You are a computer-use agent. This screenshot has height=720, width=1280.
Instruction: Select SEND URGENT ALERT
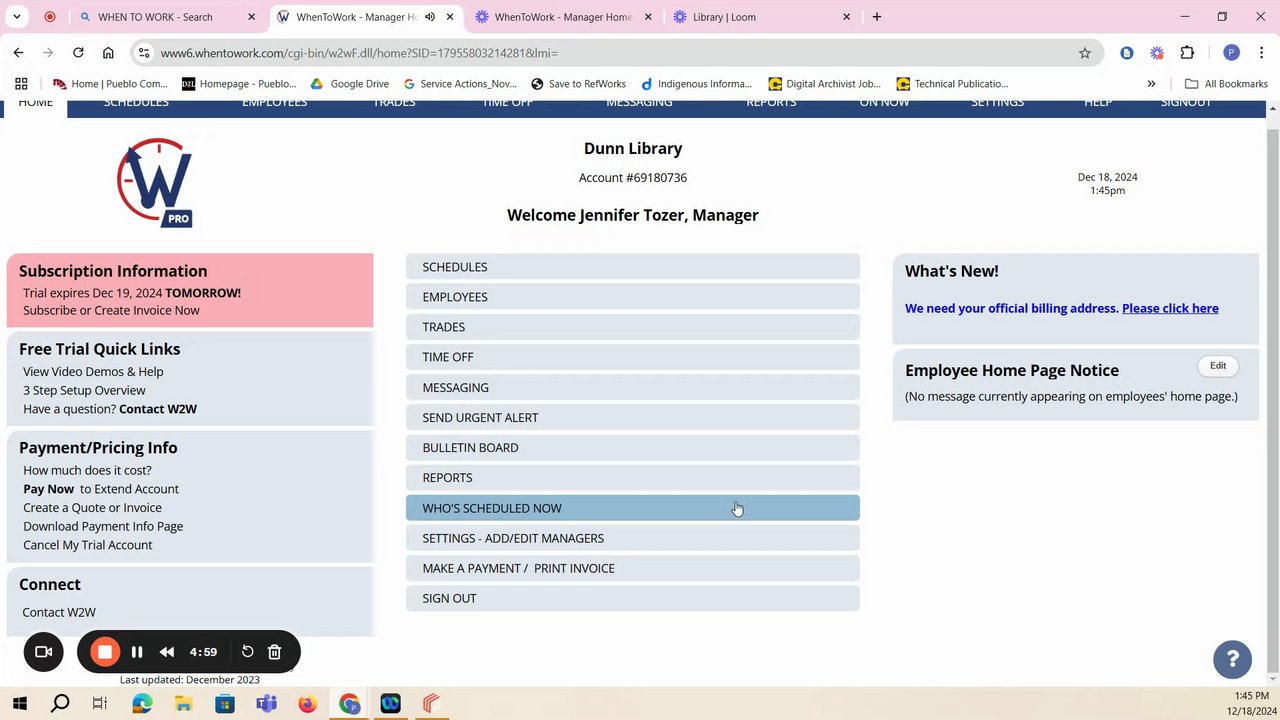pyautogui.click(x=632, y=417)
